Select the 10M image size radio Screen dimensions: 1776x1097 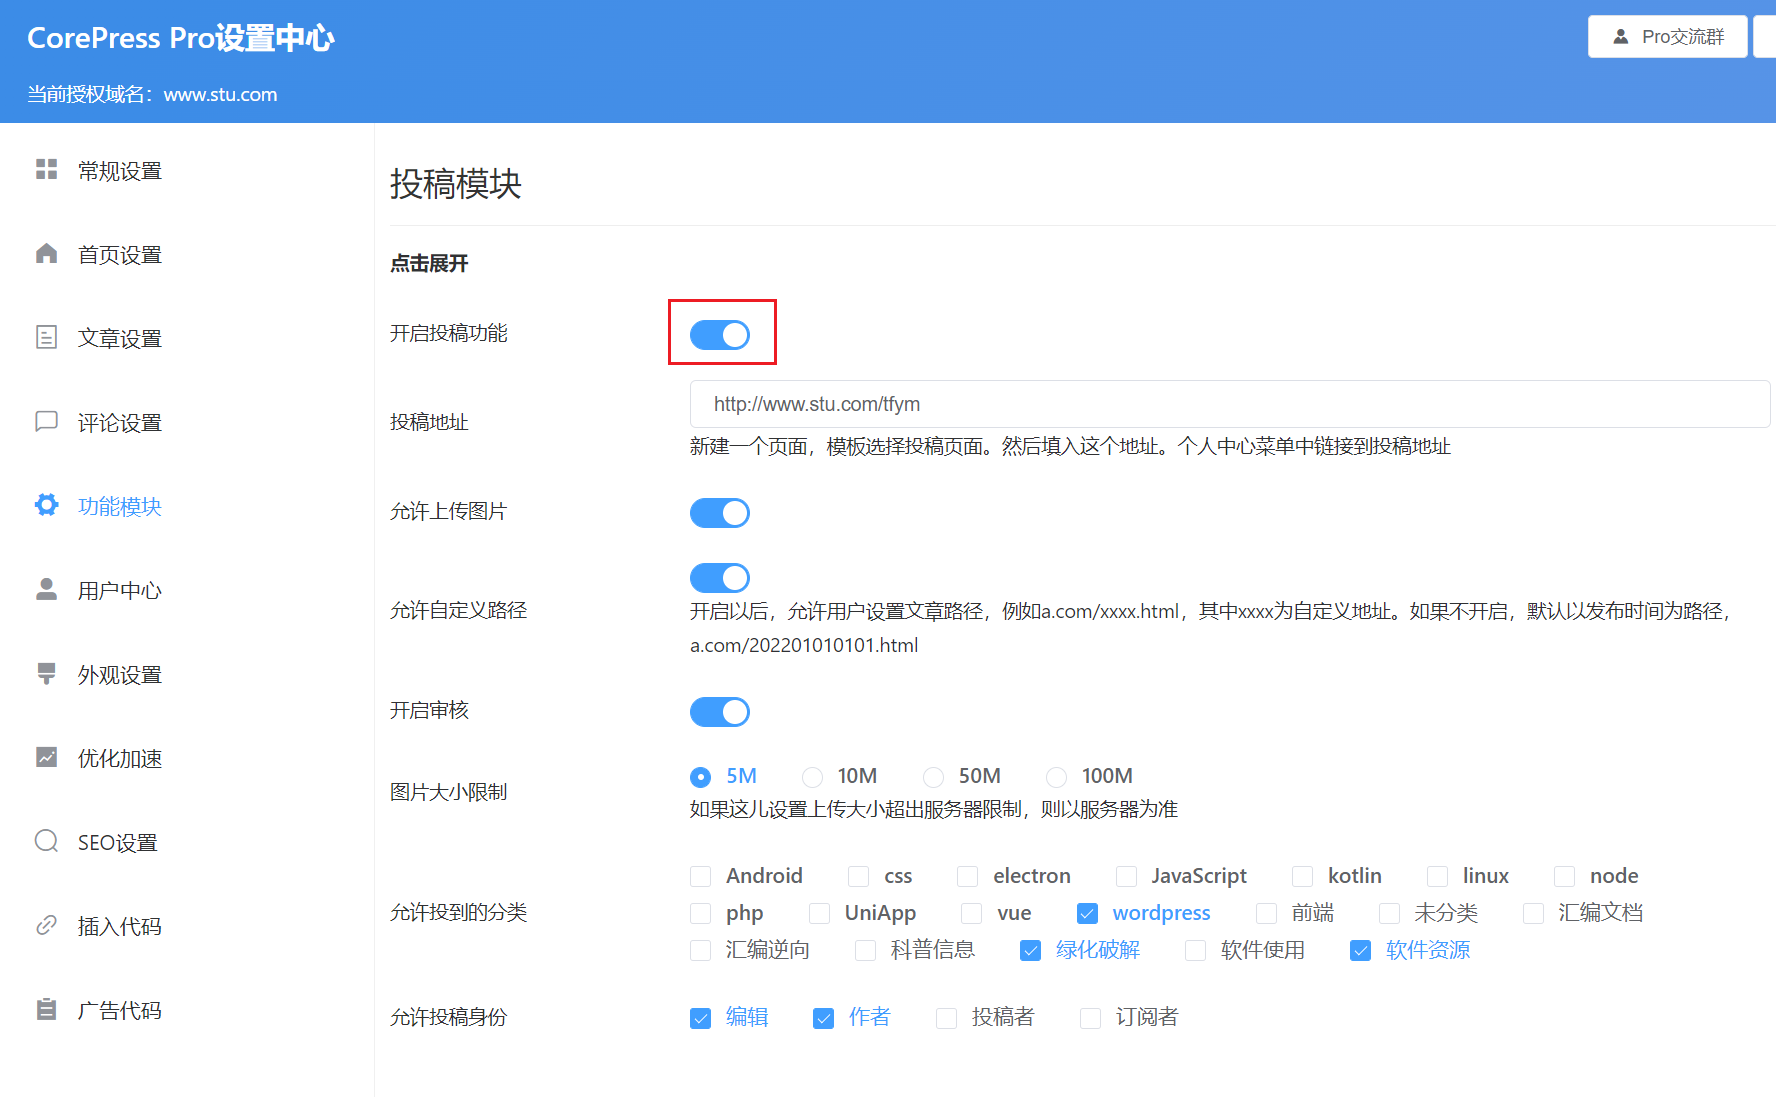(x=812, y=777)
